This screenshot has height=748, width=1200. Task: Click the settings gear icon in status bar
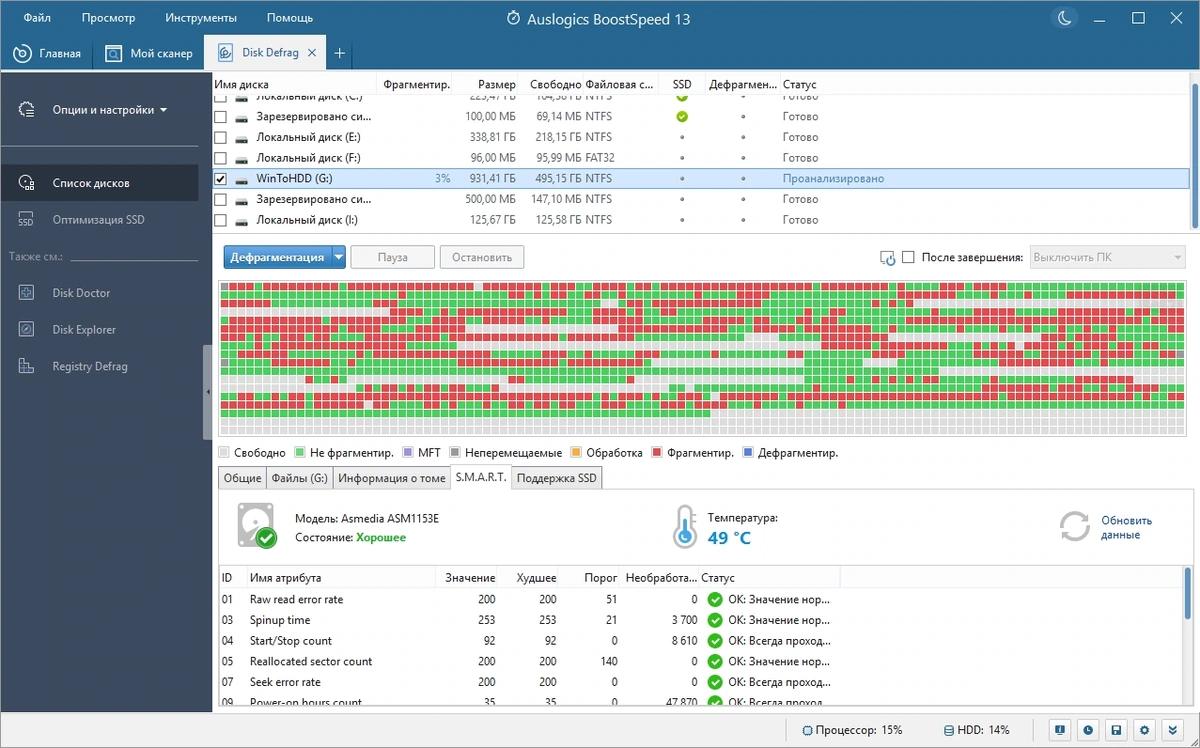click(x=1146, y=731)
